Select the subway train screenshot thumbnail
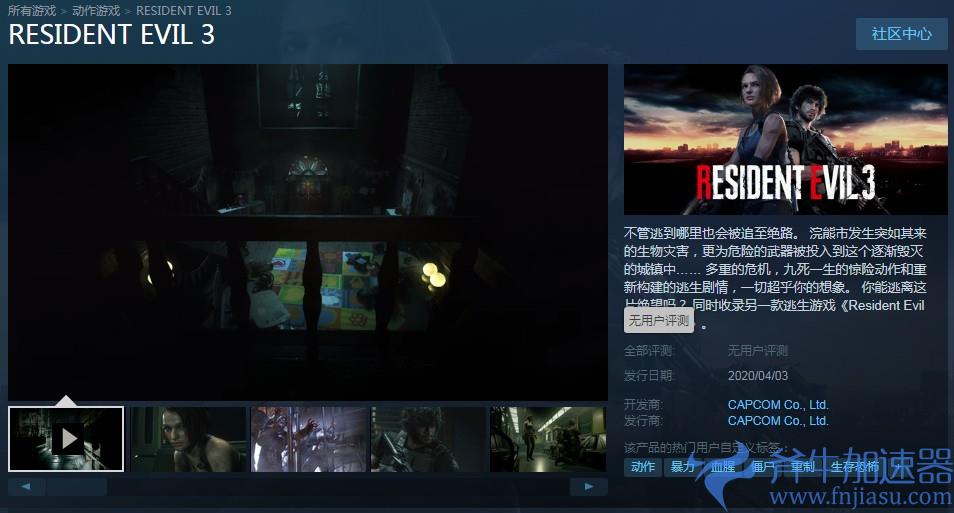This screenshot has height=513, width=954. pos(548,439)
